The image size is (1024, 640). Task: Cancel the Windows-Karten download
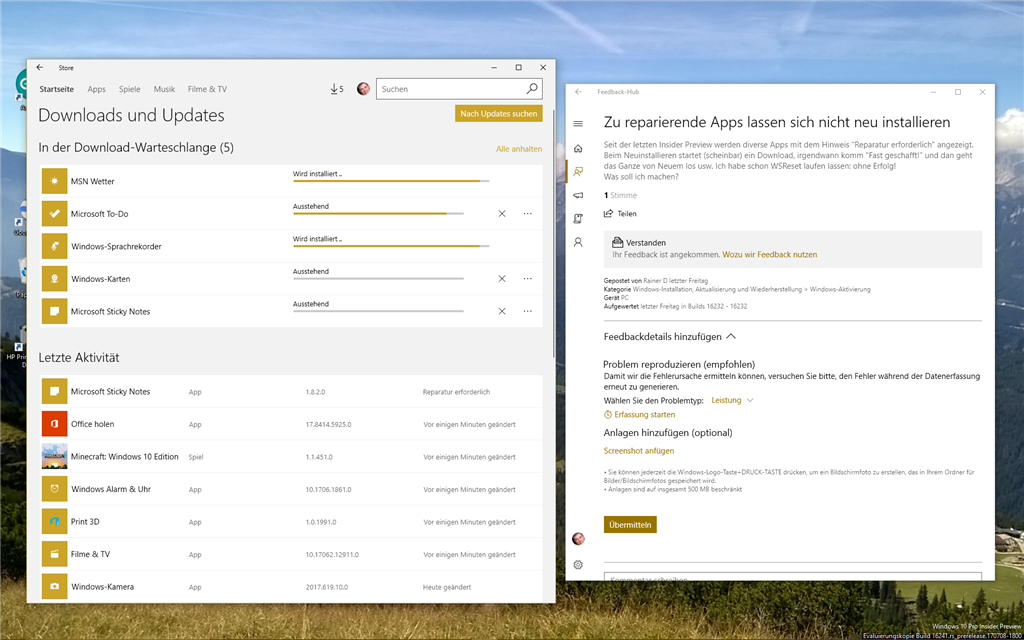click(502, 279)
